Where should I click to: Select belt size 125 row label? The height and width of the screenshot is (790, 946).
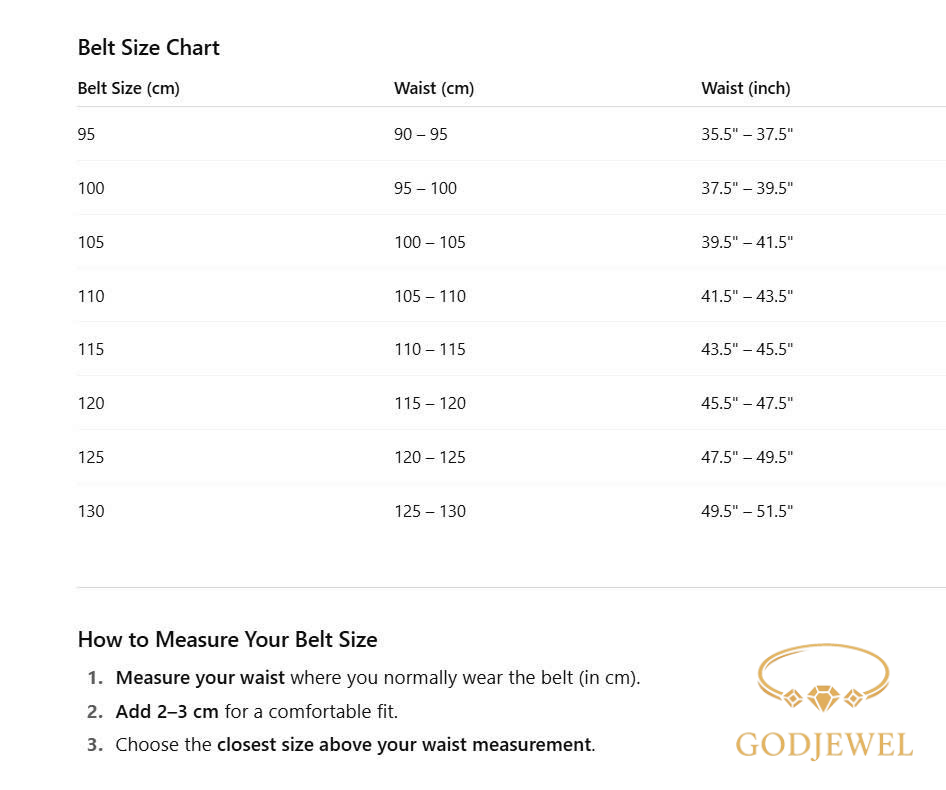91,457
